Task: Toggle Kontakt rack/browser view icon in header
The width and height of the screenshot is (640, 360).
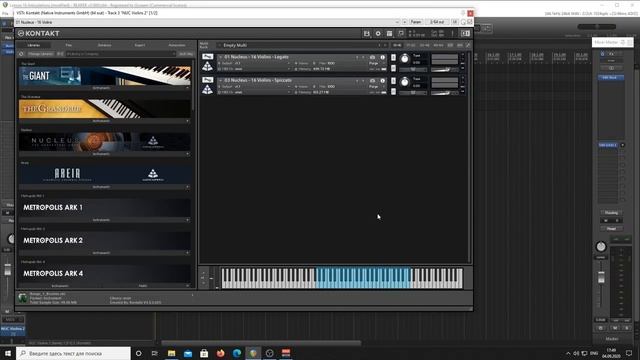Action: click(x=389, y=33)
